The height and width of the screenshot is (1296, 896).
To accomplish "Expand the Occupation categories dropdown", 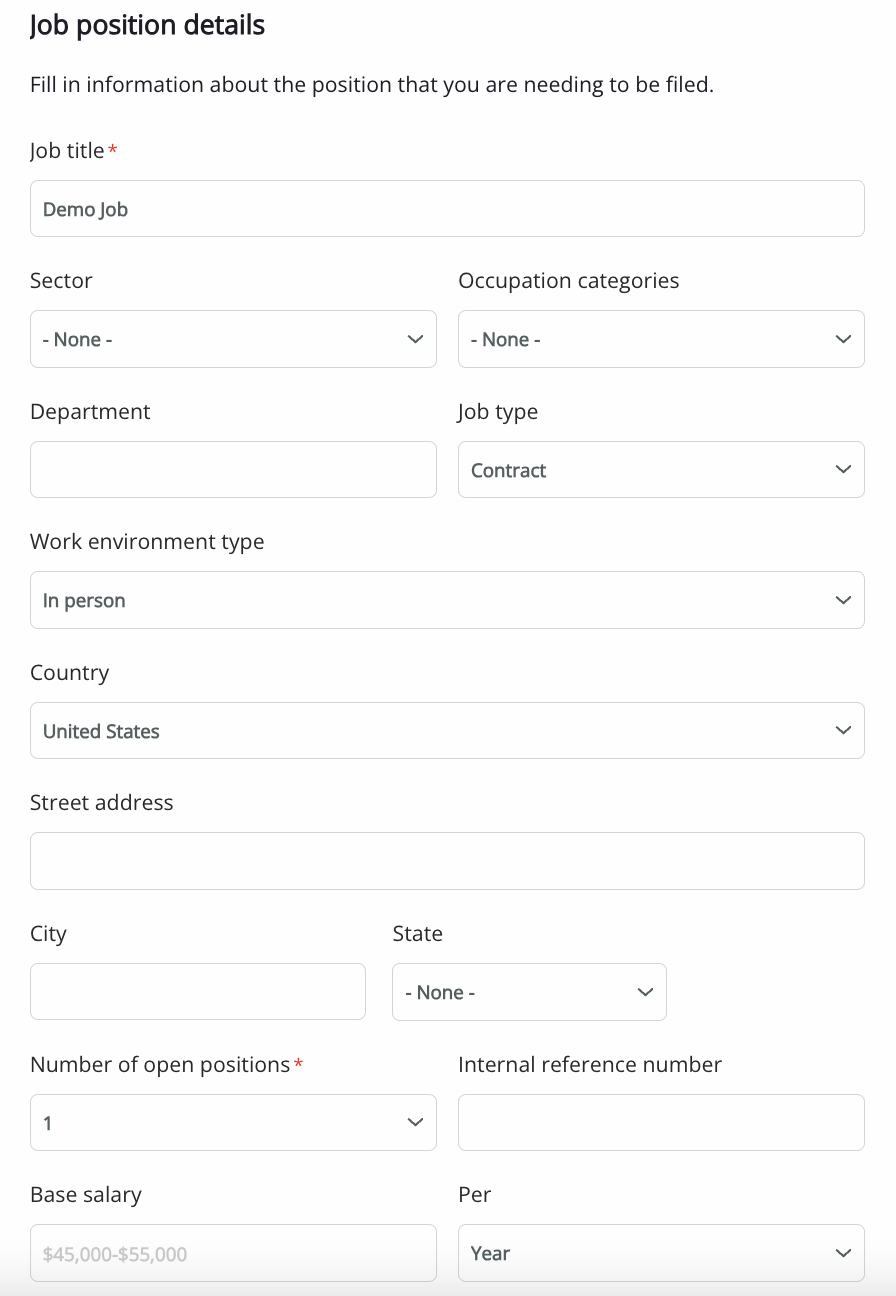I will [661, 339].
